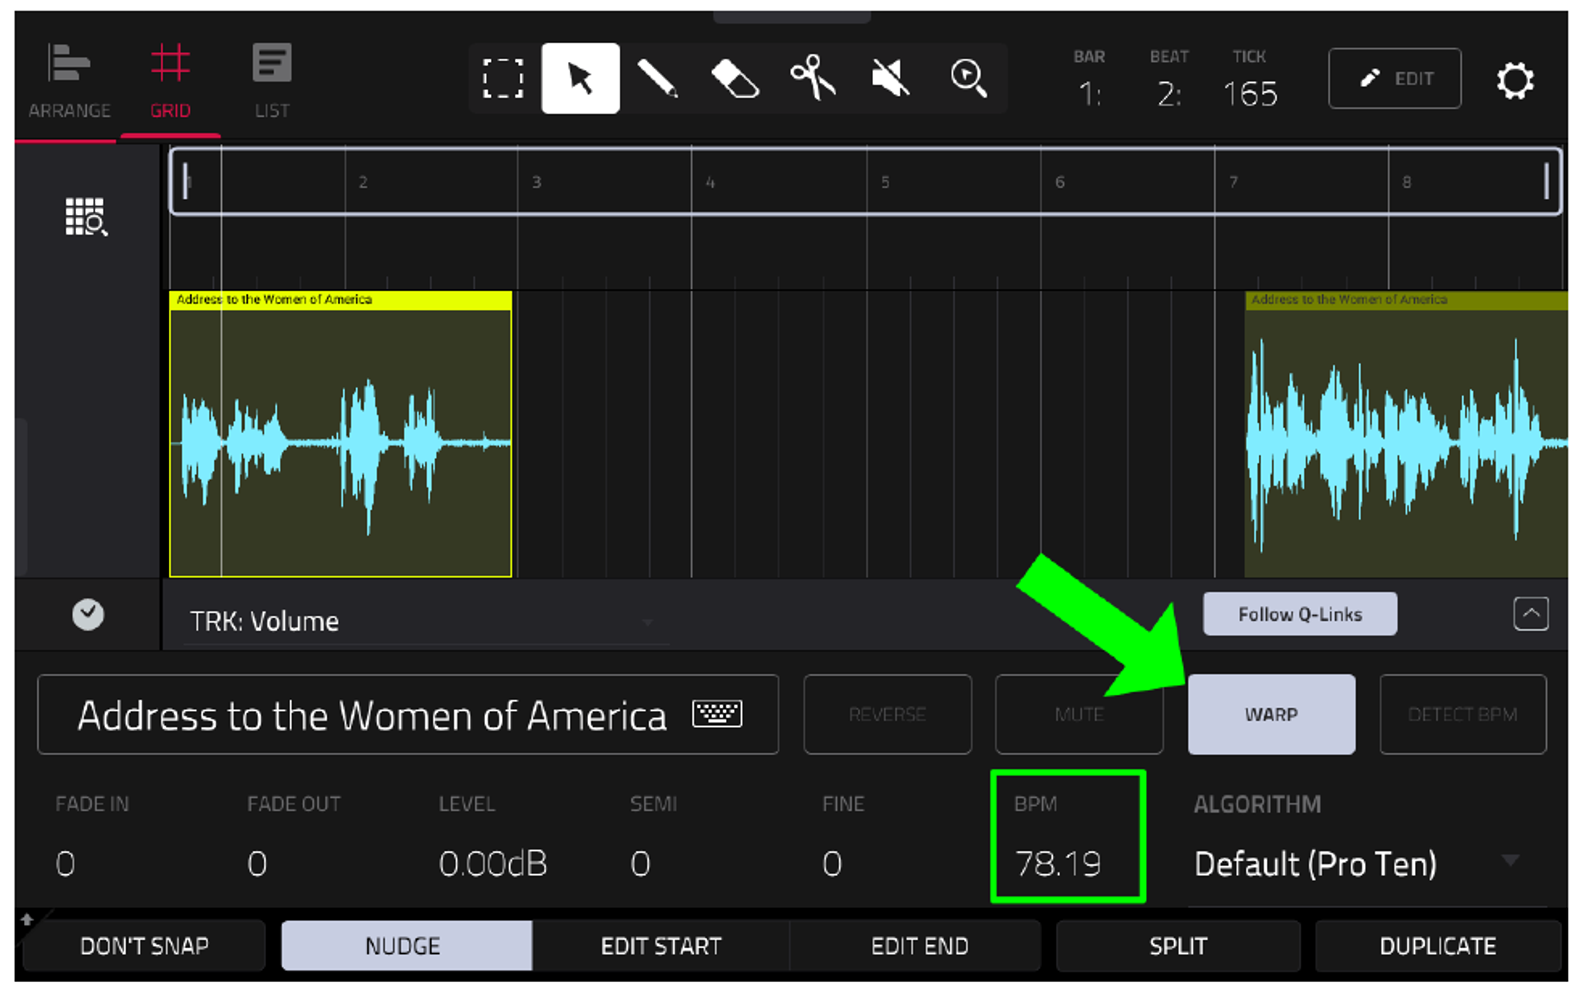1579x995 pixels.
Task: Switch to the ARRANGE view tab
Action: 69,82
